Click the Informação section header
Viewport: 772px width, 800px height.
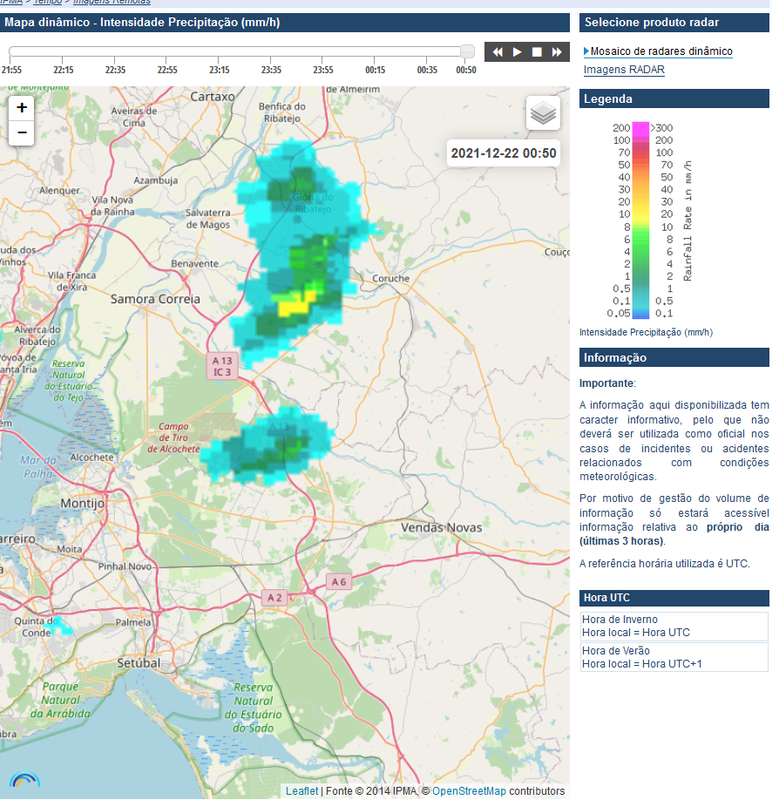674,358
